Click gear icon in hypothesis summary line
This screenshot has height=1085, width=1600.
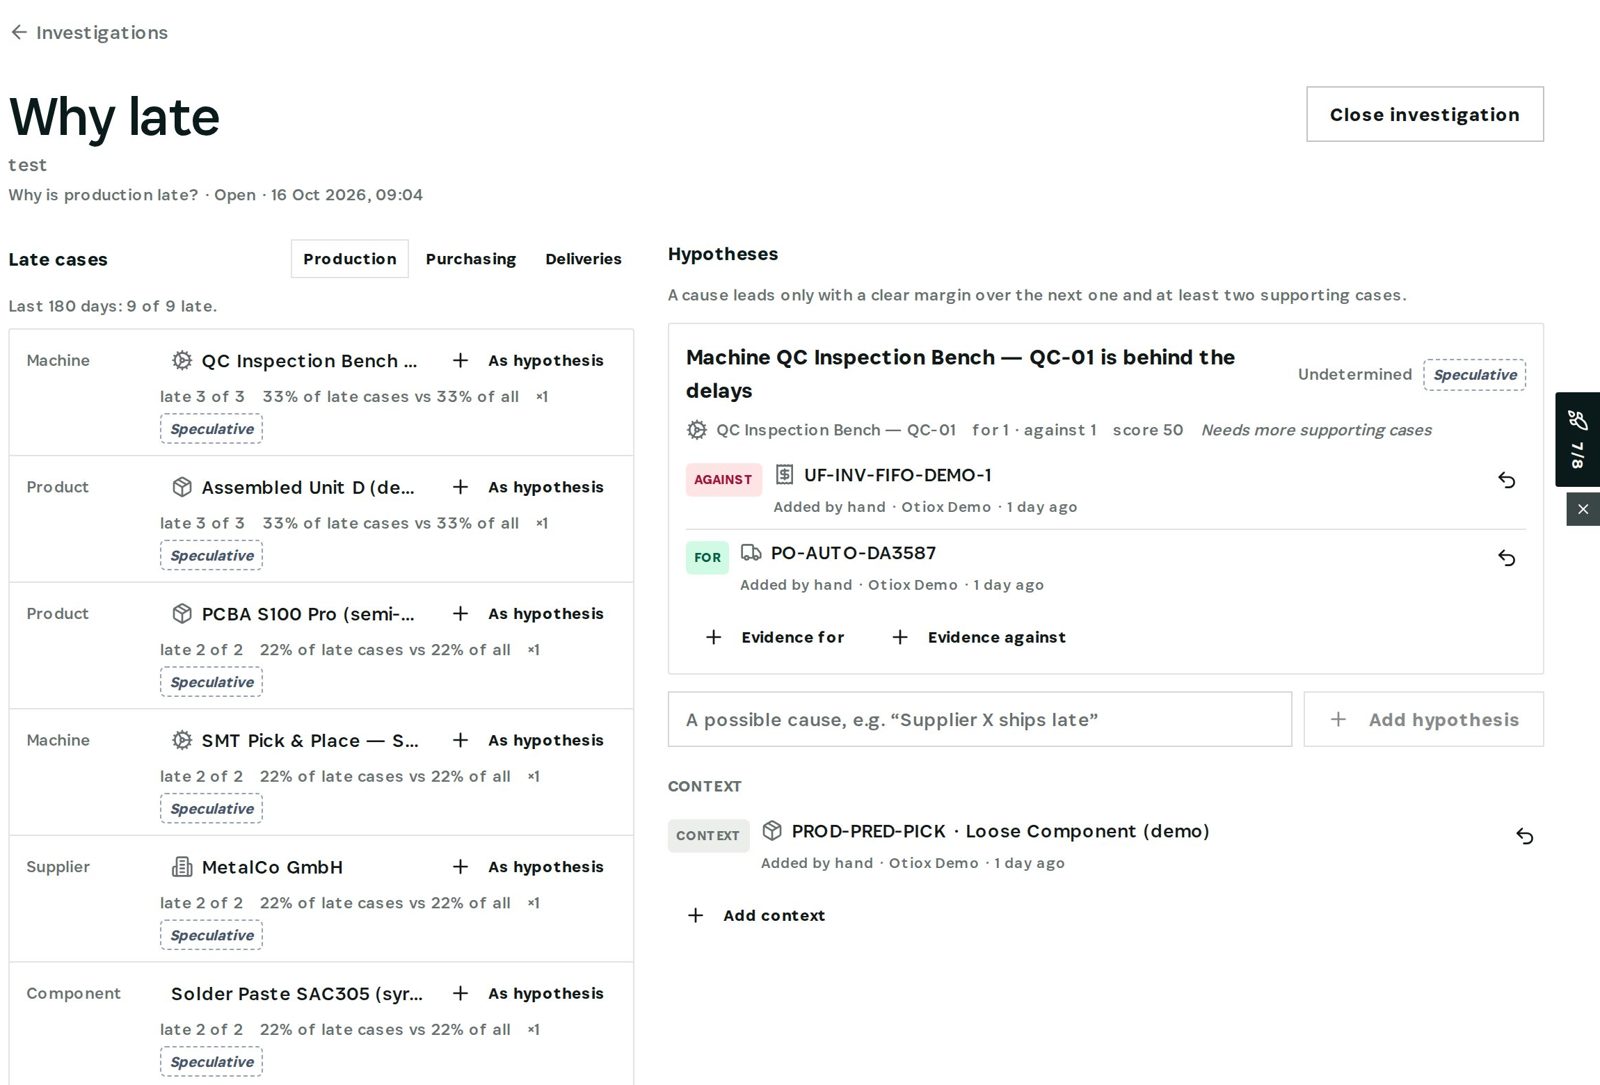697,430
